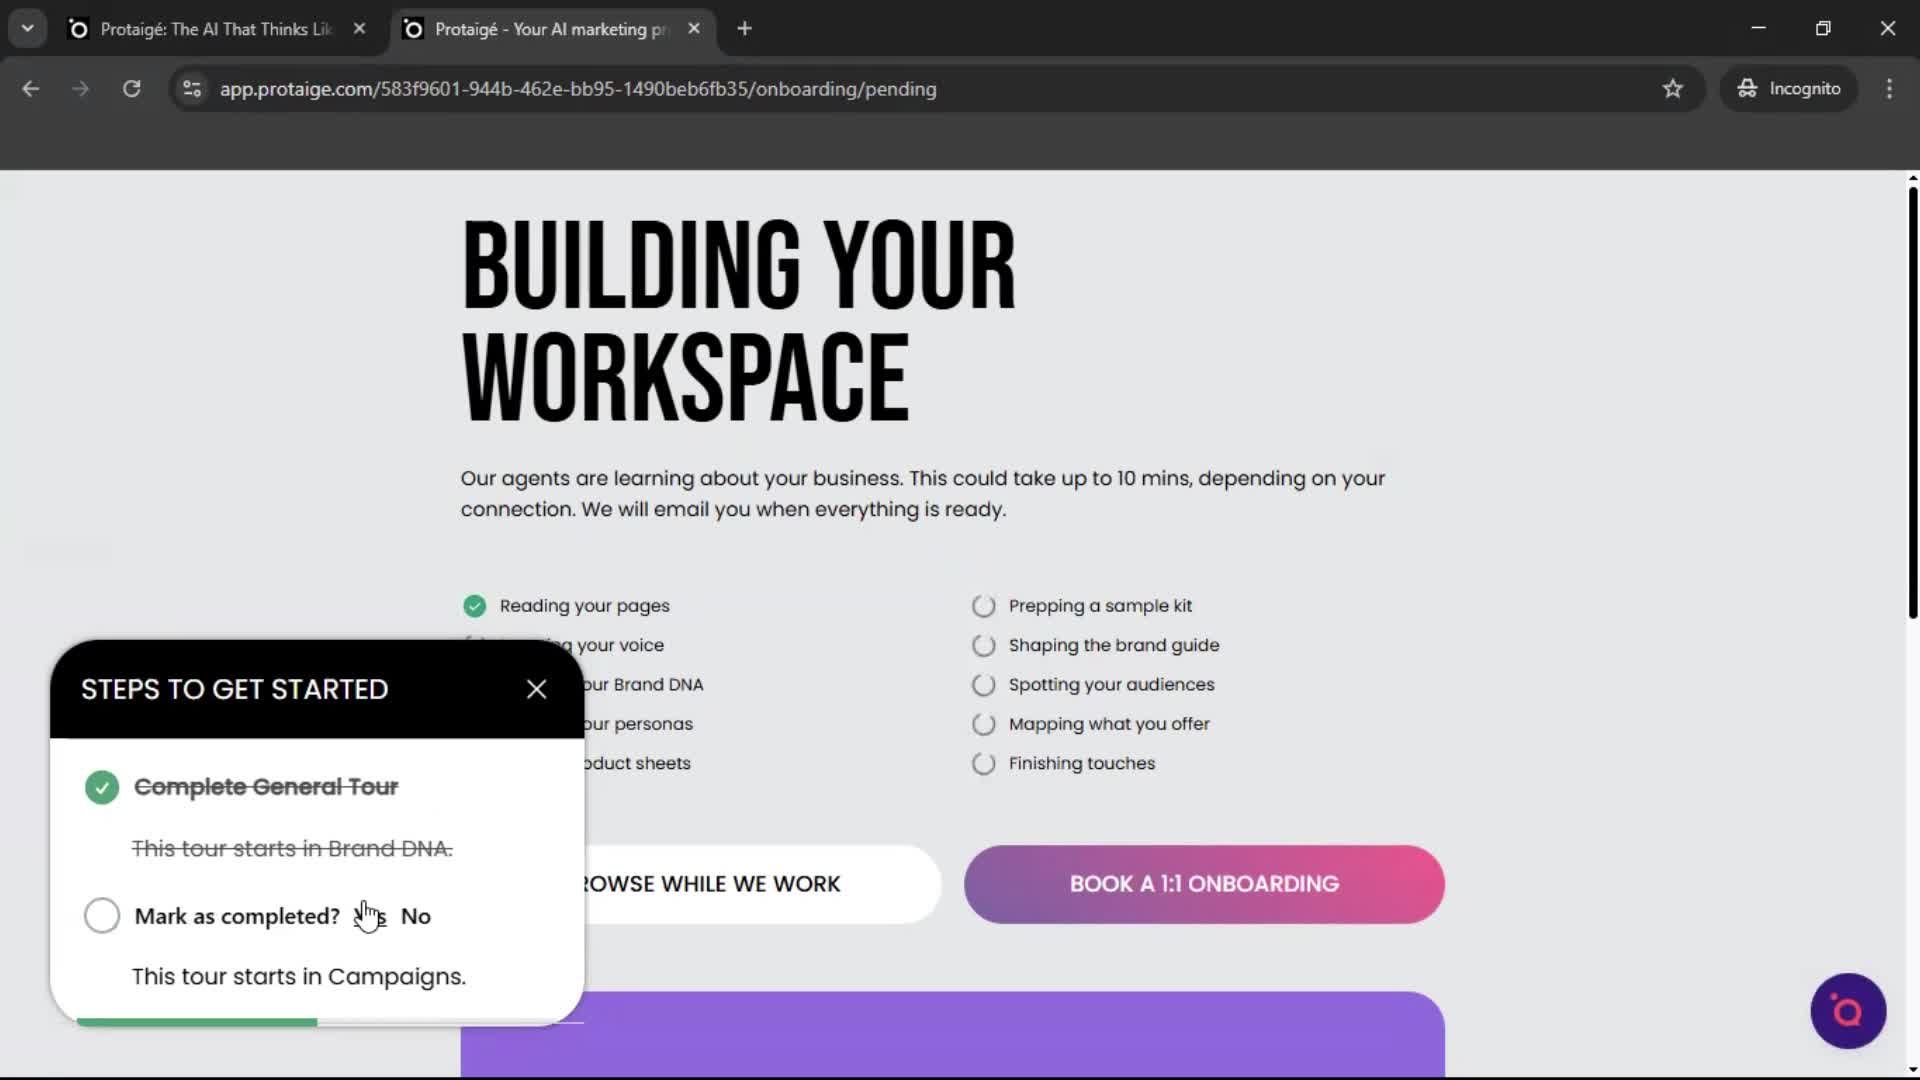Choose Yes for Mark as completed
Screen dimensions: 1920x1080
[370, 915]
